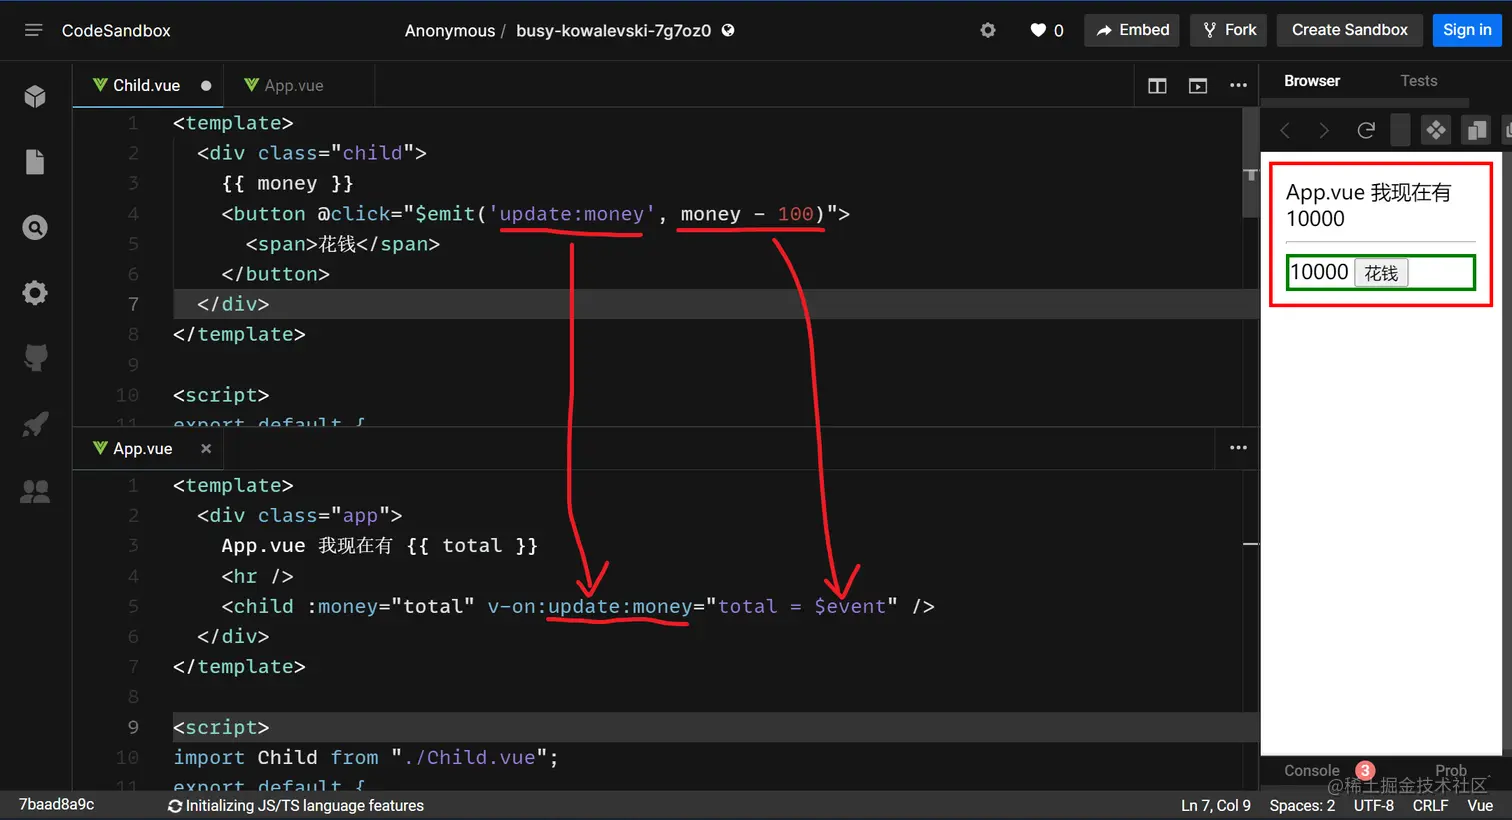
Task: Open the sandbox configuration settings
Action: click(x=35, y=292)
